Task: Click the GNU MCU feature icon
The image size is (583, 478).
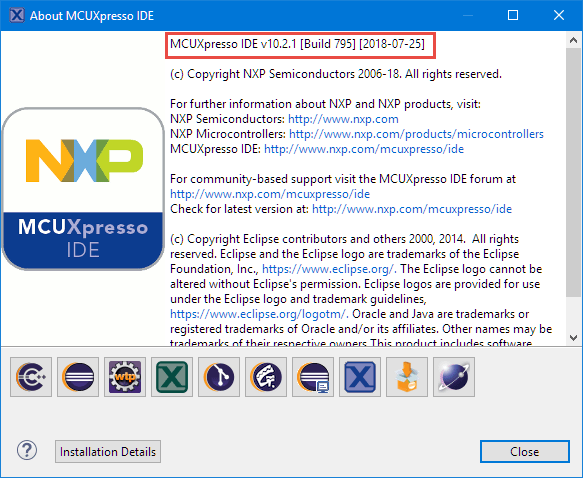Action: tap(266, 377)
